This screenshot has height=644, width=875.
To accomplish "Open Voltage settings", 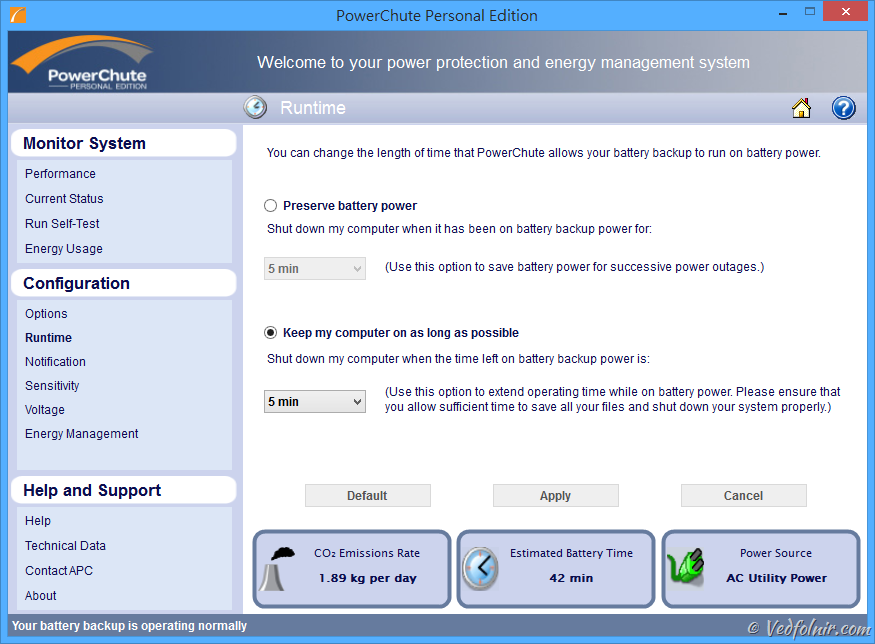I will point(45,410).
